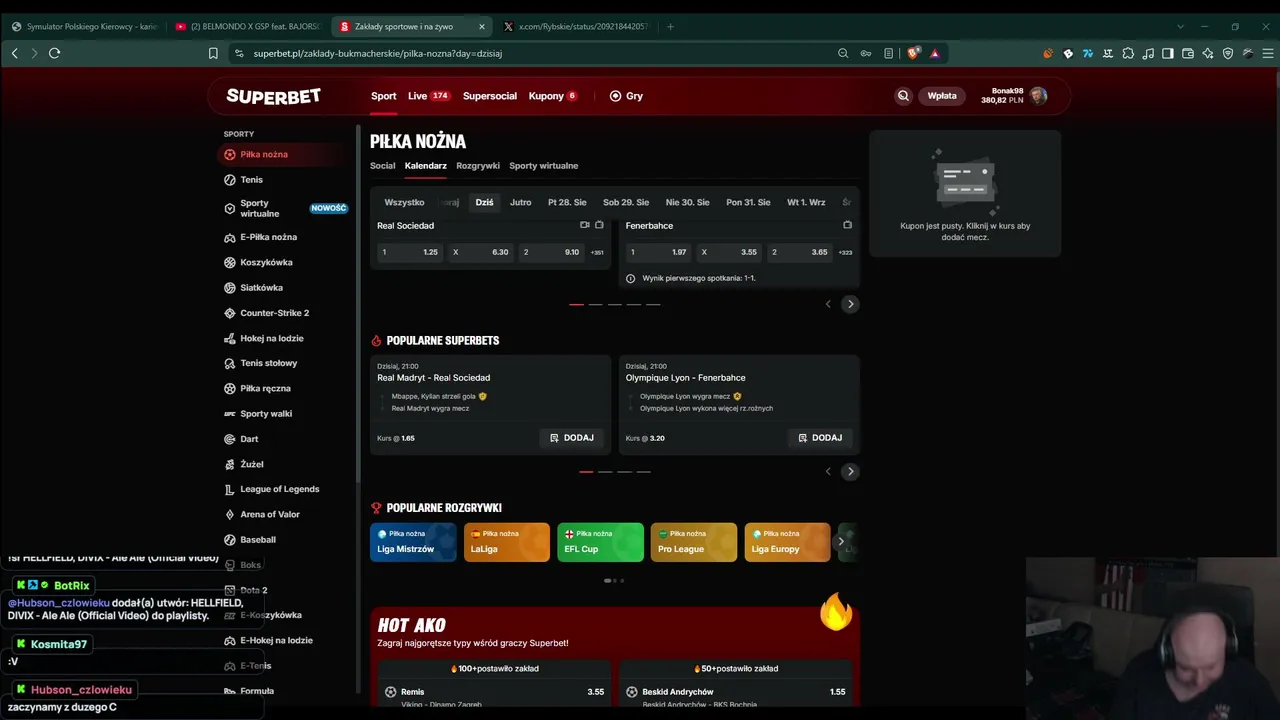Reload the Superbet page
1280x720 pixels.
(x=54, y=53)
